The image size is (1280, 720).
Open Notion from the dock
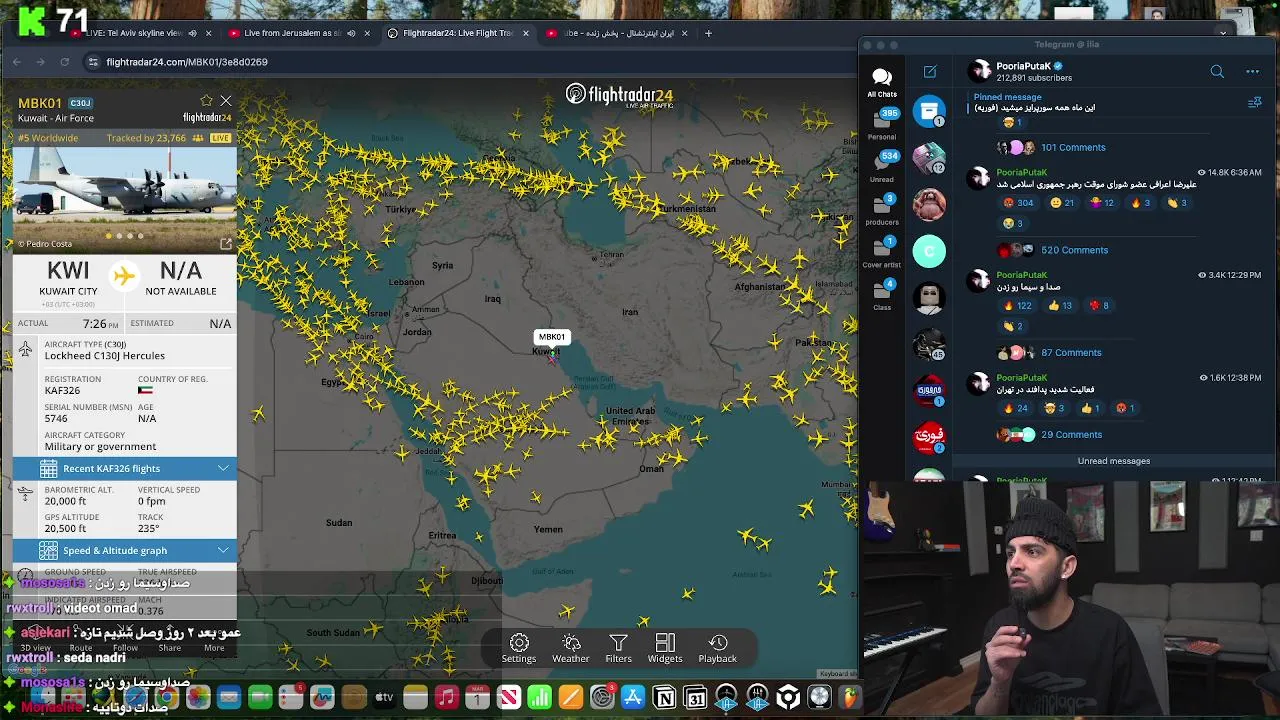pyautogui.click(x=664, y=697)
